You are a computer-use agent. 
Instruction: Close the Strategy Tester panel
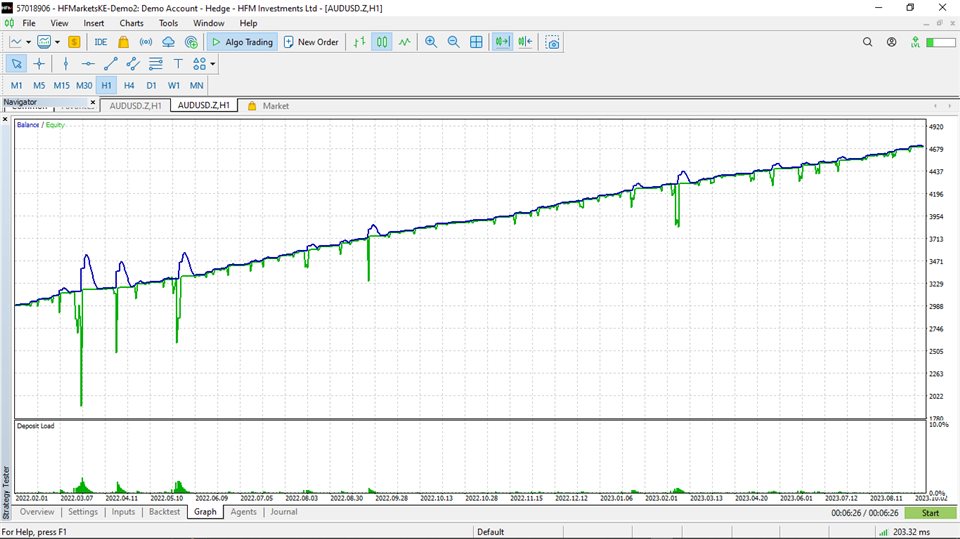click(x=6, y=119)
